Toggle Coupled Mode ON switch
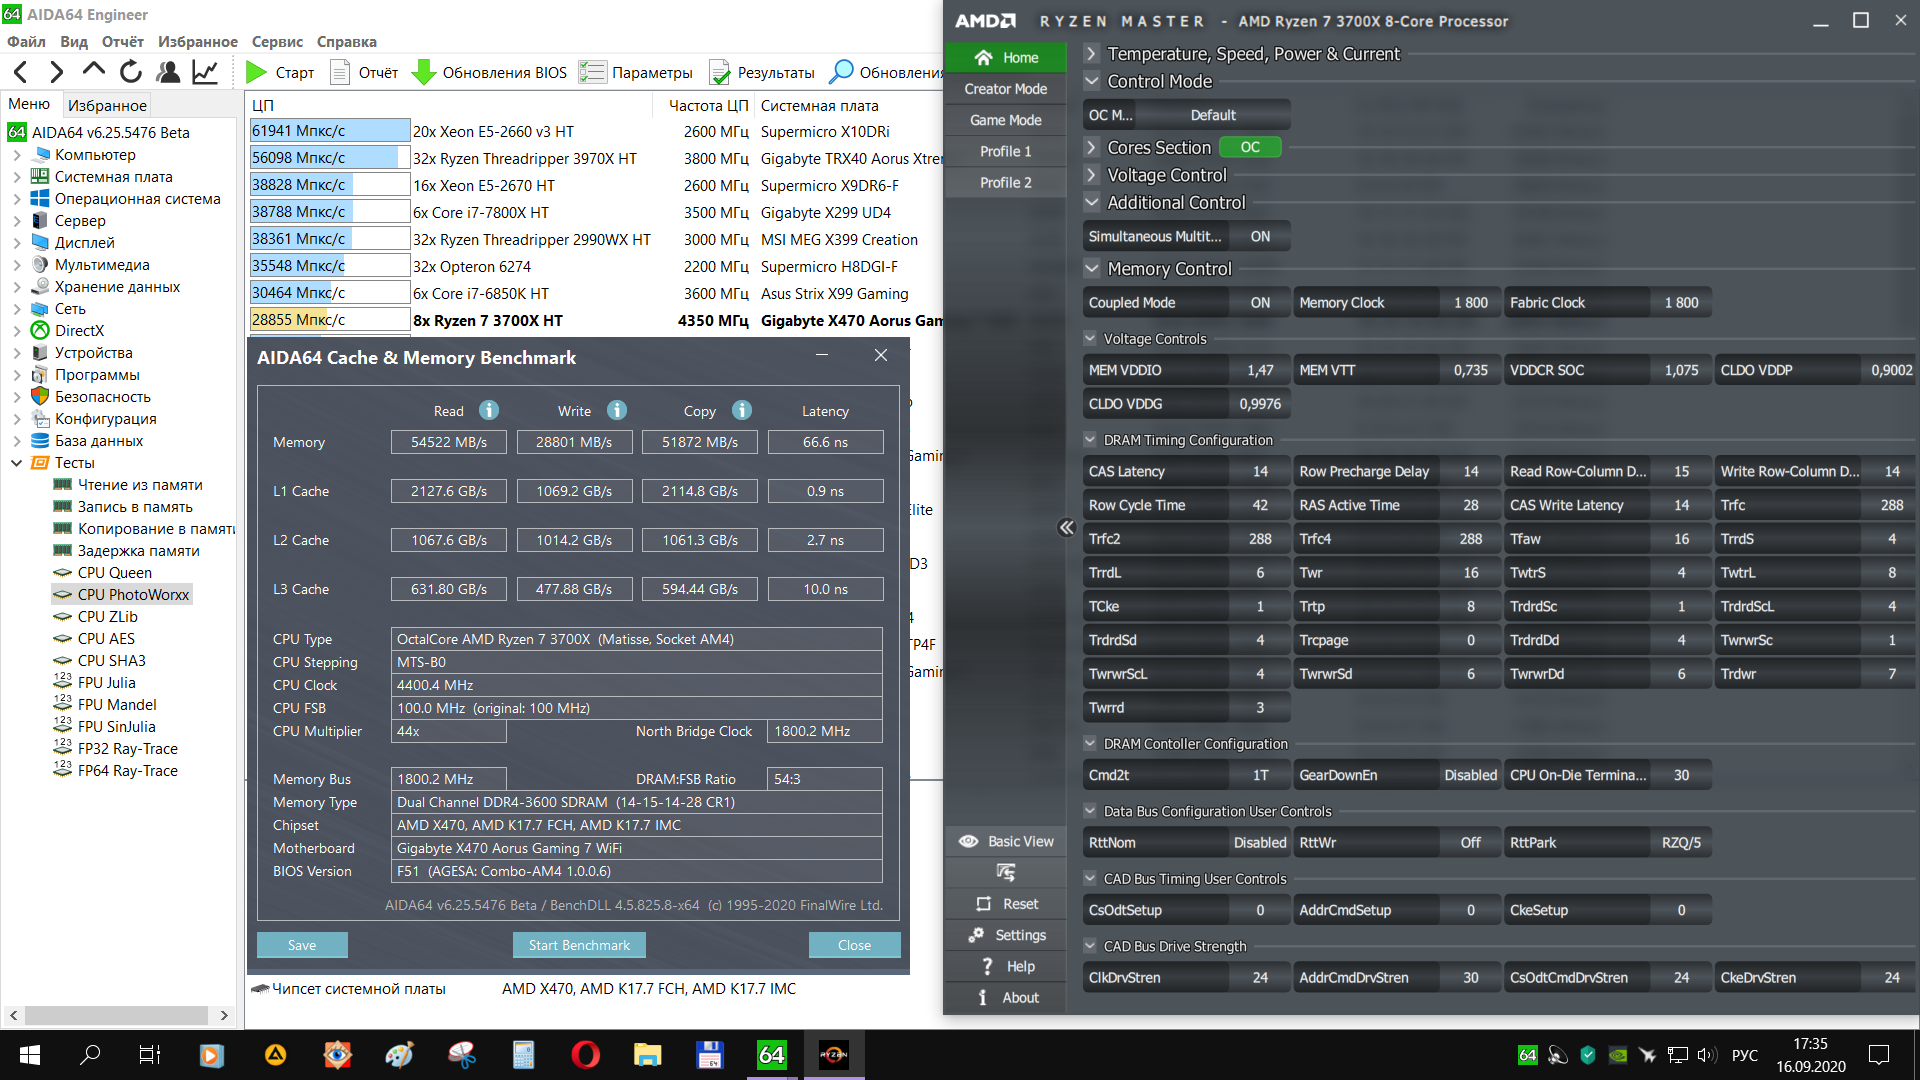Viewport: 1920px width, 1080px height. coord(1259,303)
